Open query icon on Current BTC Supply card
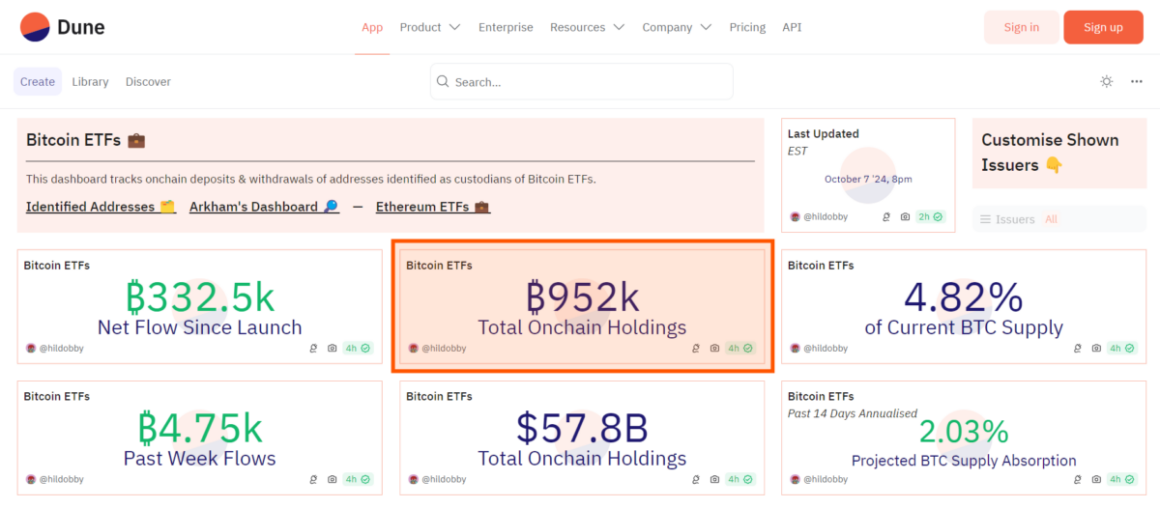 [1077, 348]
